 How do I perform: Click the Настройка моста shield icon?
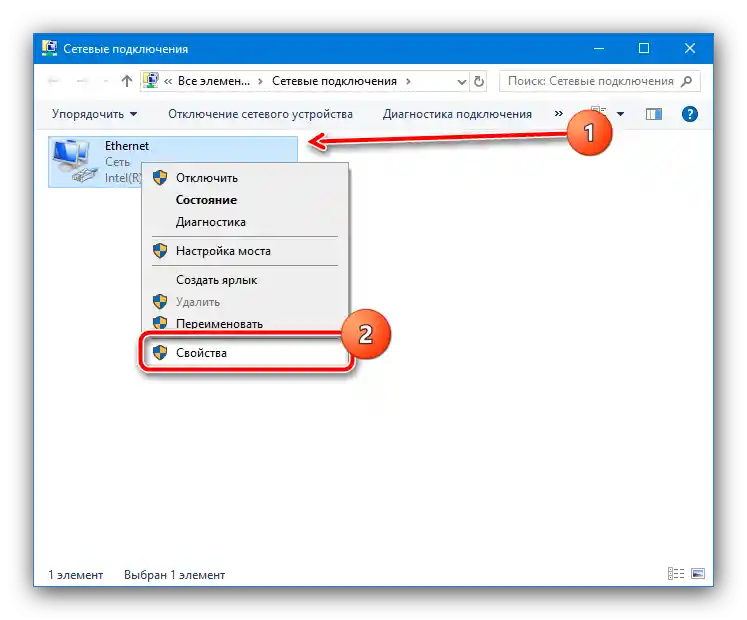(160, 251)
